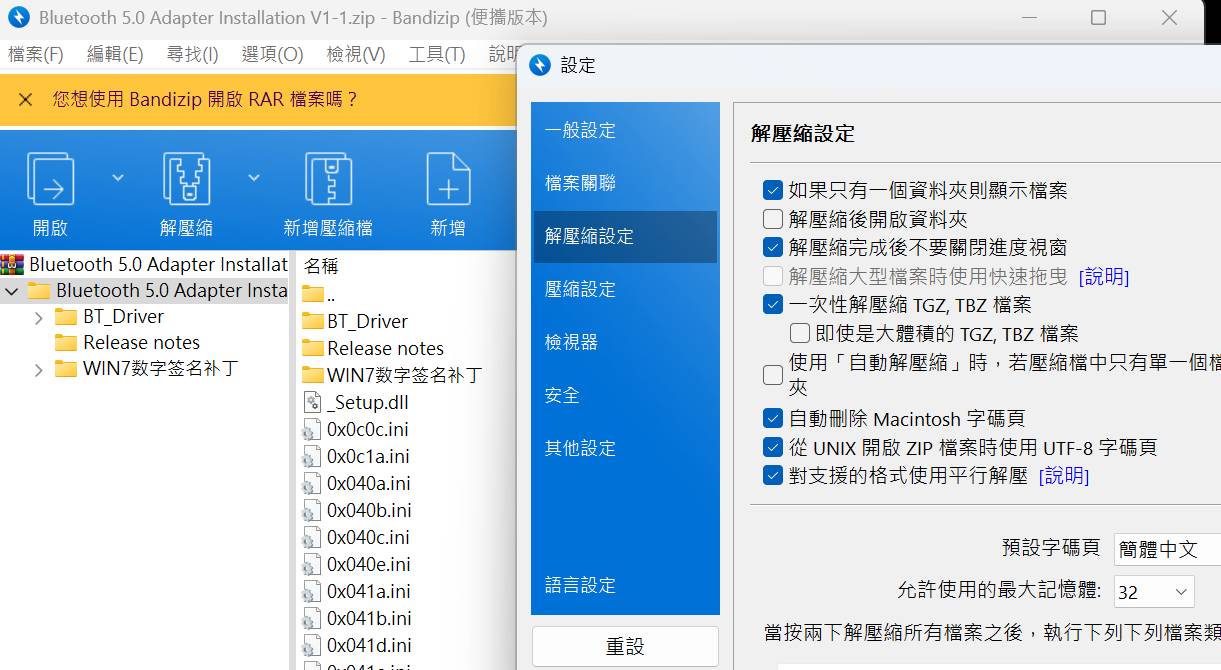Click the 新增壓縮檔 (New archive) toolbar icon

pyautogui.click(x=328, y=179)
